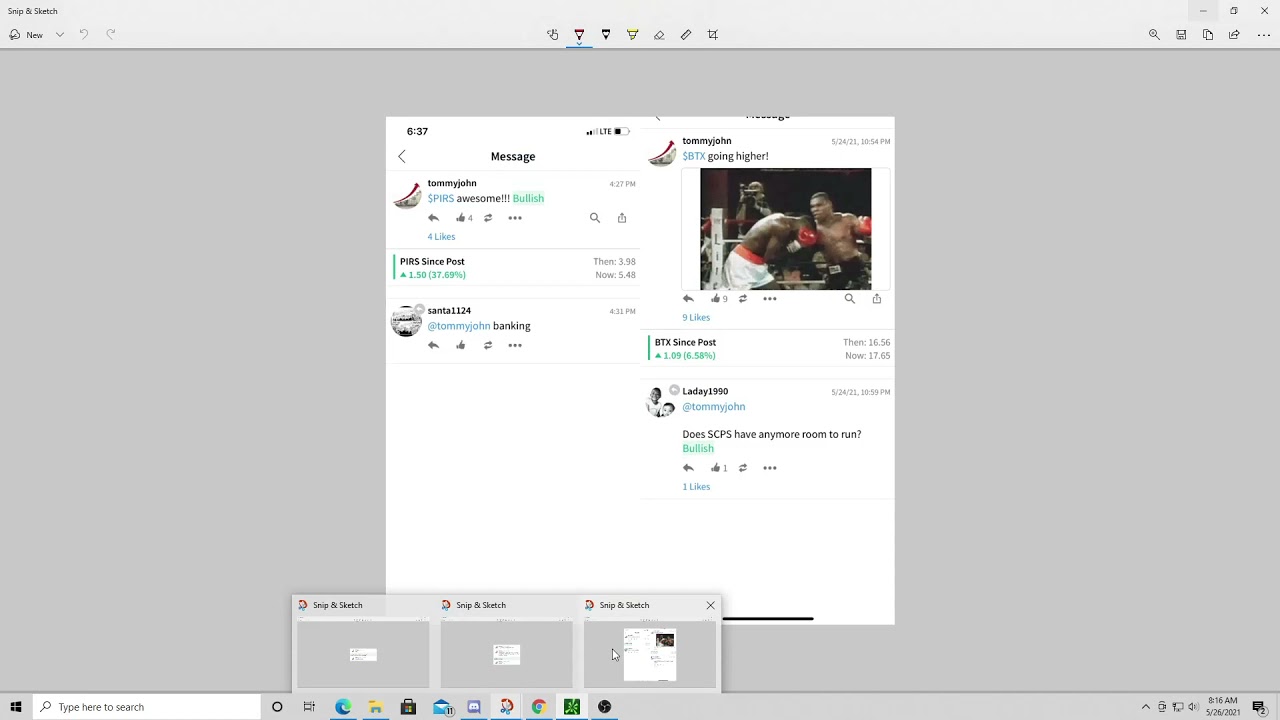The height and width of the screenshot is (720, 1280).
Task: Undo the last annotation
Action: point(84,35)
